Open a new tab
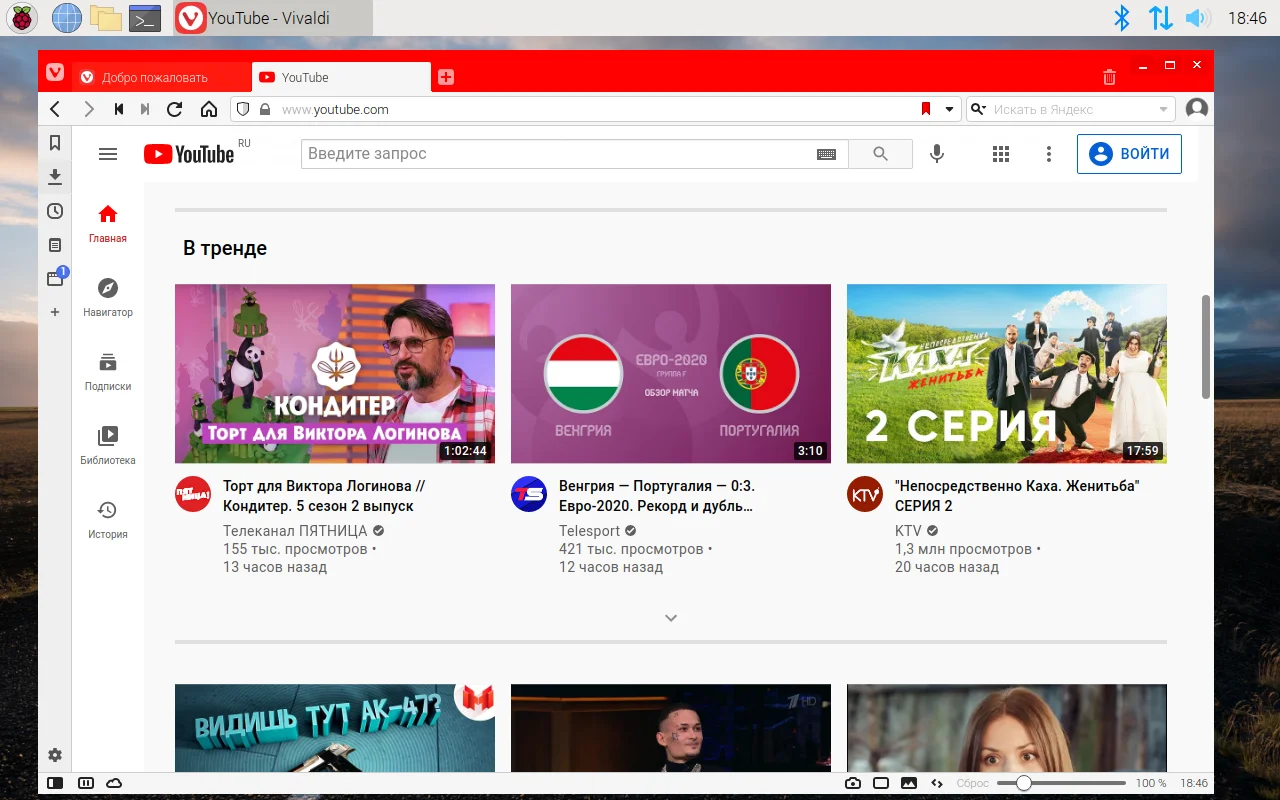This screenshot has height=800, width=1280. coord(446,77)
